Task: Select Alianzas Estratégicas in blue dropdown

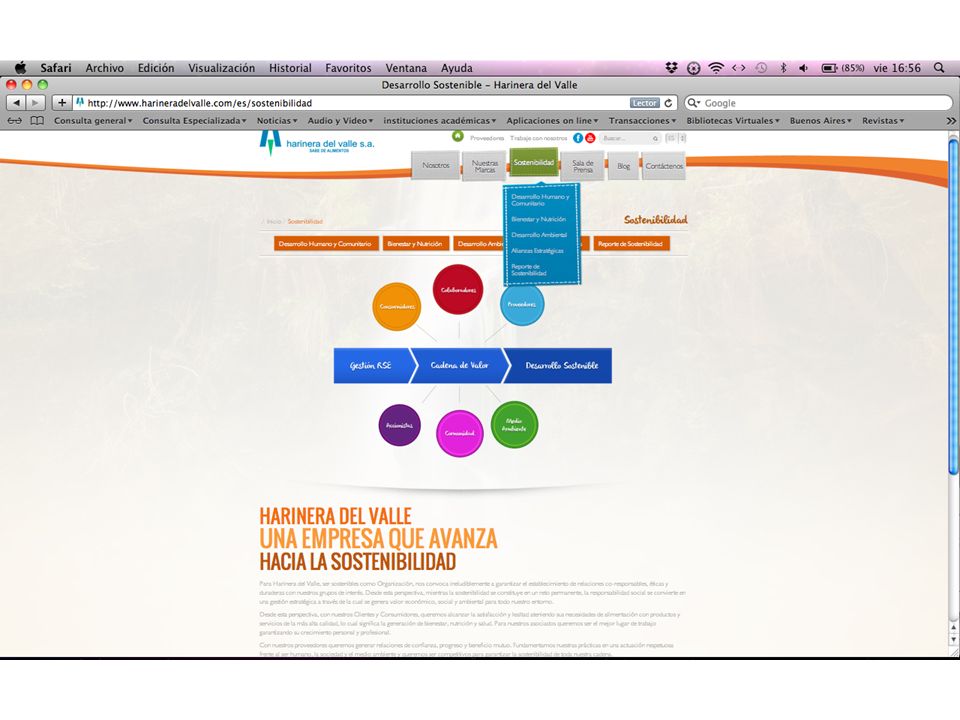Action: (x=537, y=251)
